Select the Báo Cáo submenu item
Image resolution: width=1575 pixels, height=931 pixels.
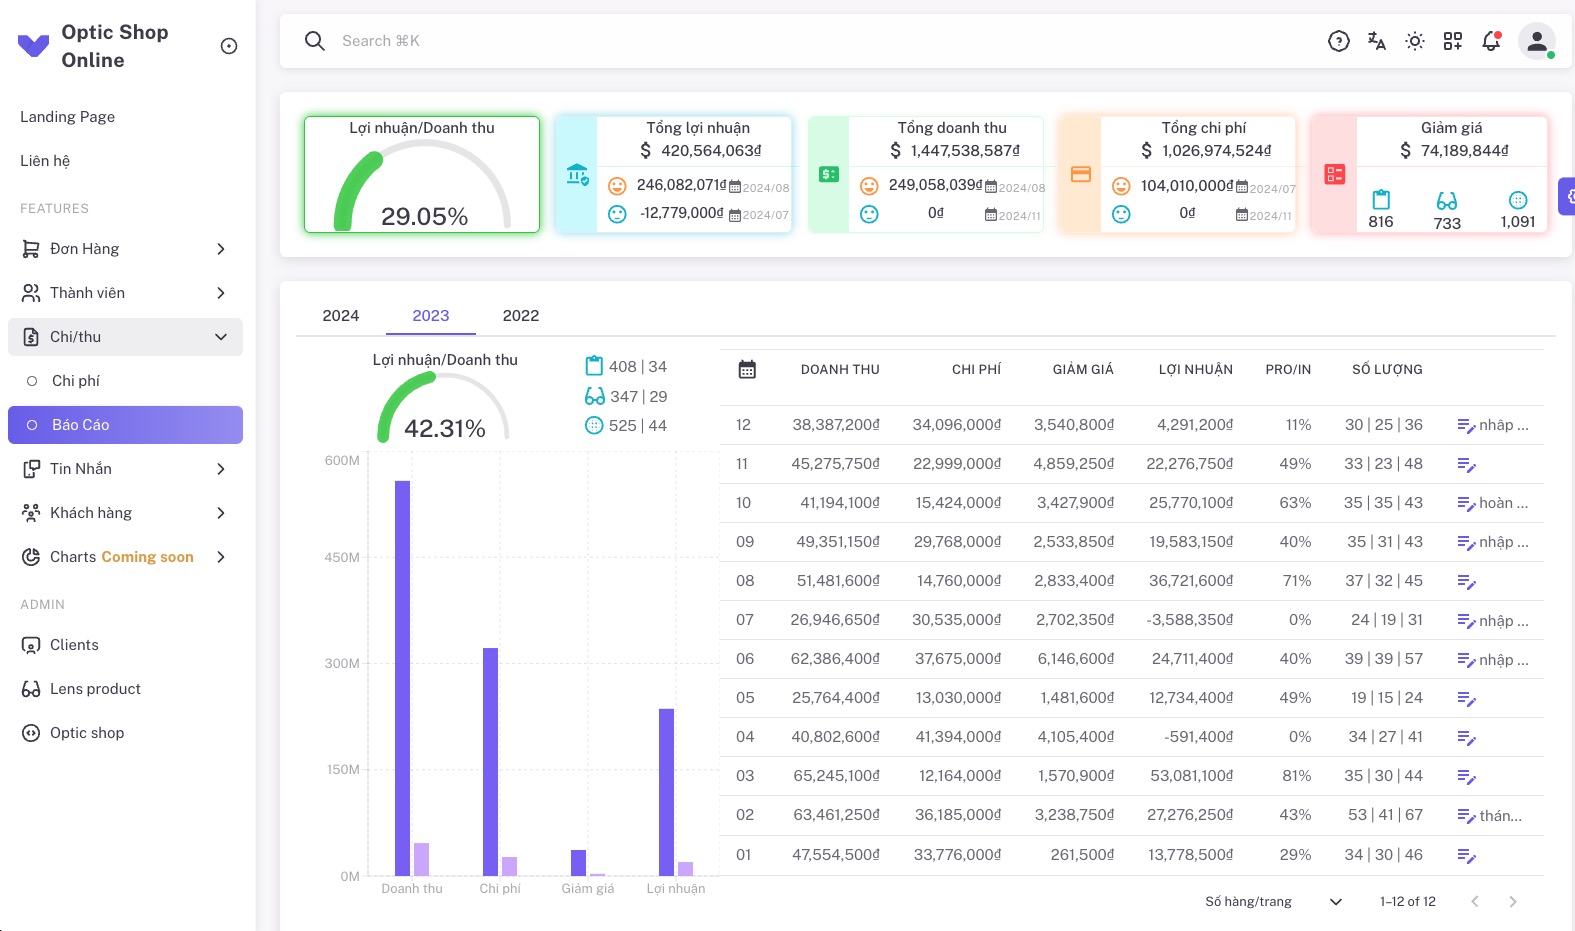pos(125,425)
